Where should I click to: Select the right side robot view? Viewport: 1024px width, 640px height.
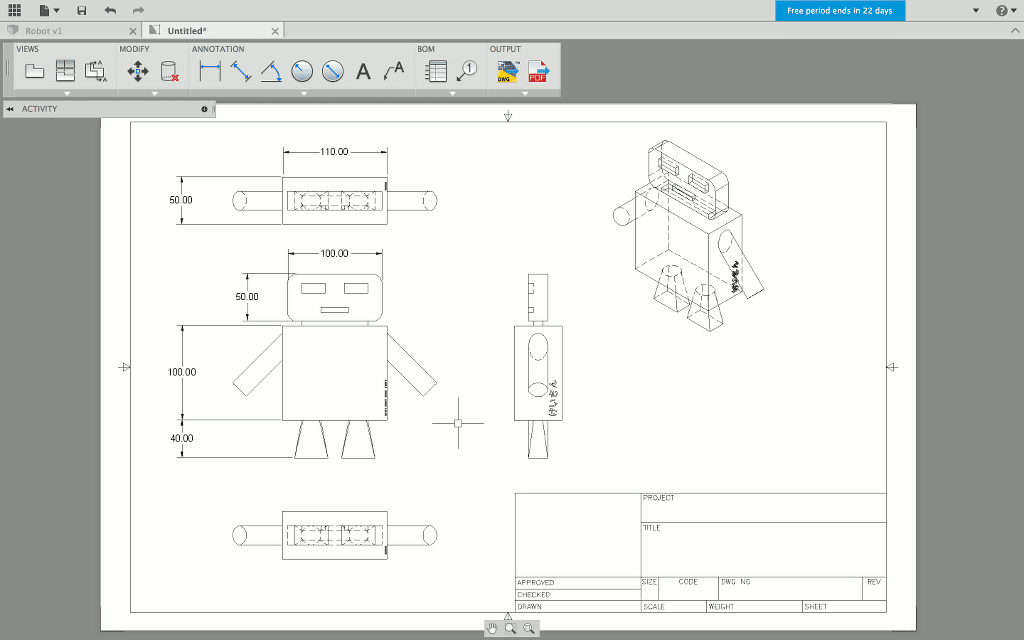click(x=538, y=366)
